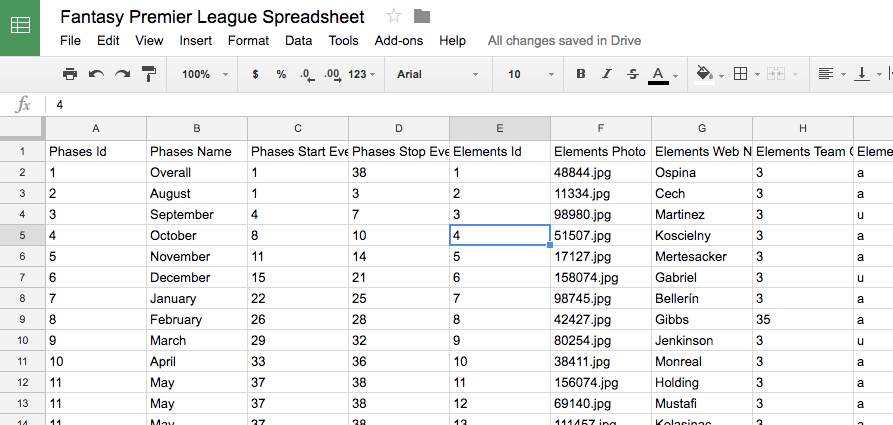Select the cell containing Jenkinson

[702, 341]
